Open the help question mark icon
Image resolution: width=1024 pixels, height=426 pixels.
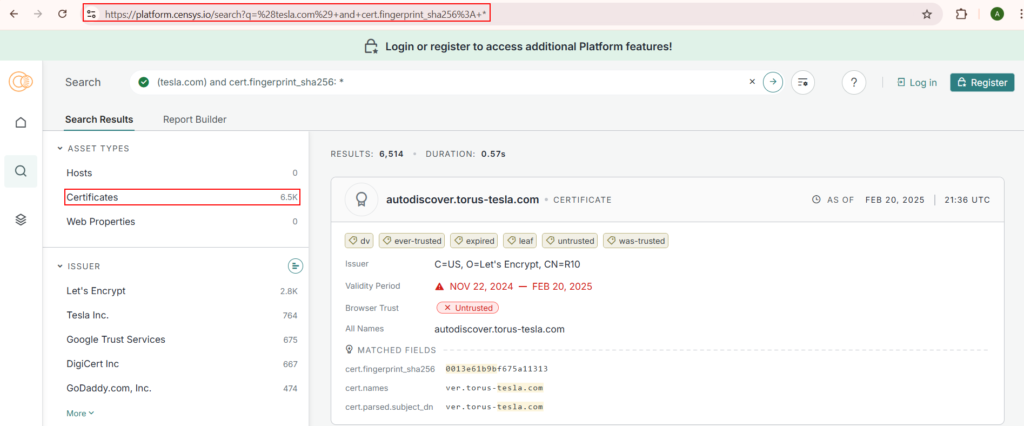tap(853, 82)
